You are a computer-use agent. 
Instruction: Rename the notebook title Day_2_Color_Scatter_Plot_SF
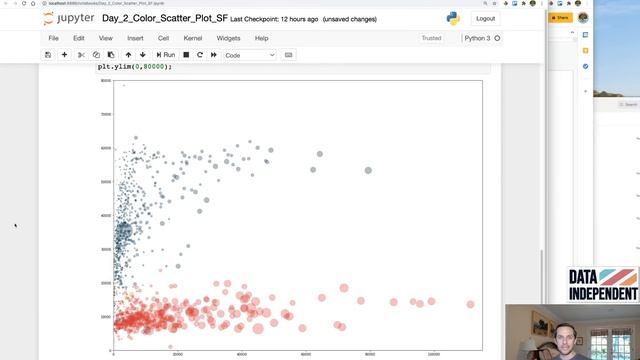click(x=164, y=18)
